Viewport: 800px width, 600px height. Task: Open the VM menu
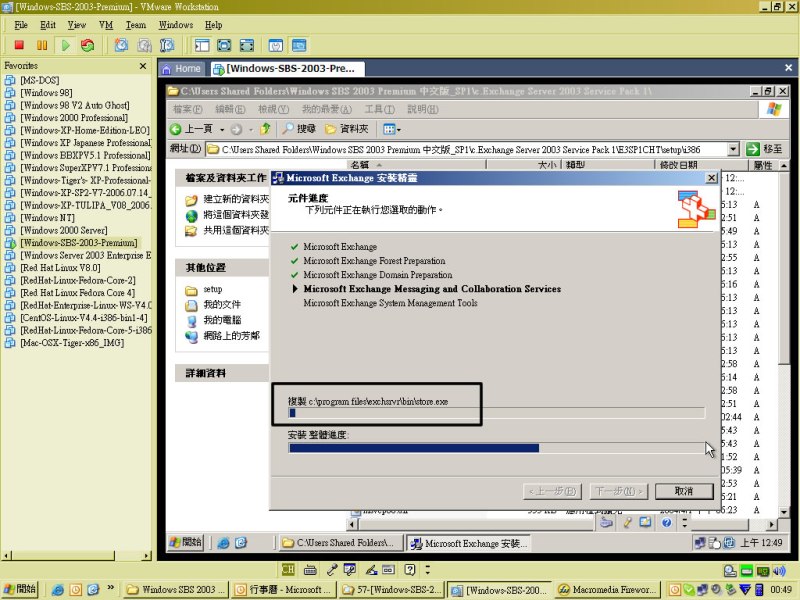pyautogui.click(x=106, y=25)
